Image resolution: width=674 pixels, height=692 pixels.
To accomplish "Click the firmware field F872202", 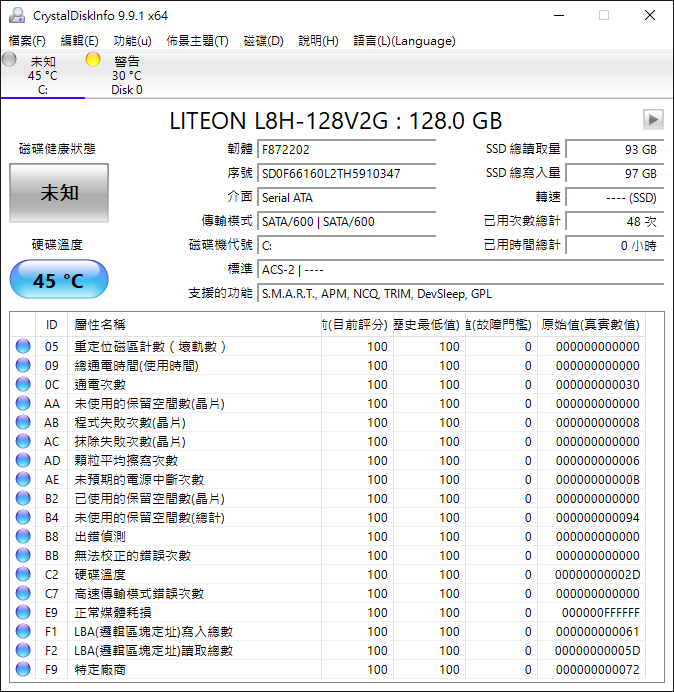I will (346, 150).
